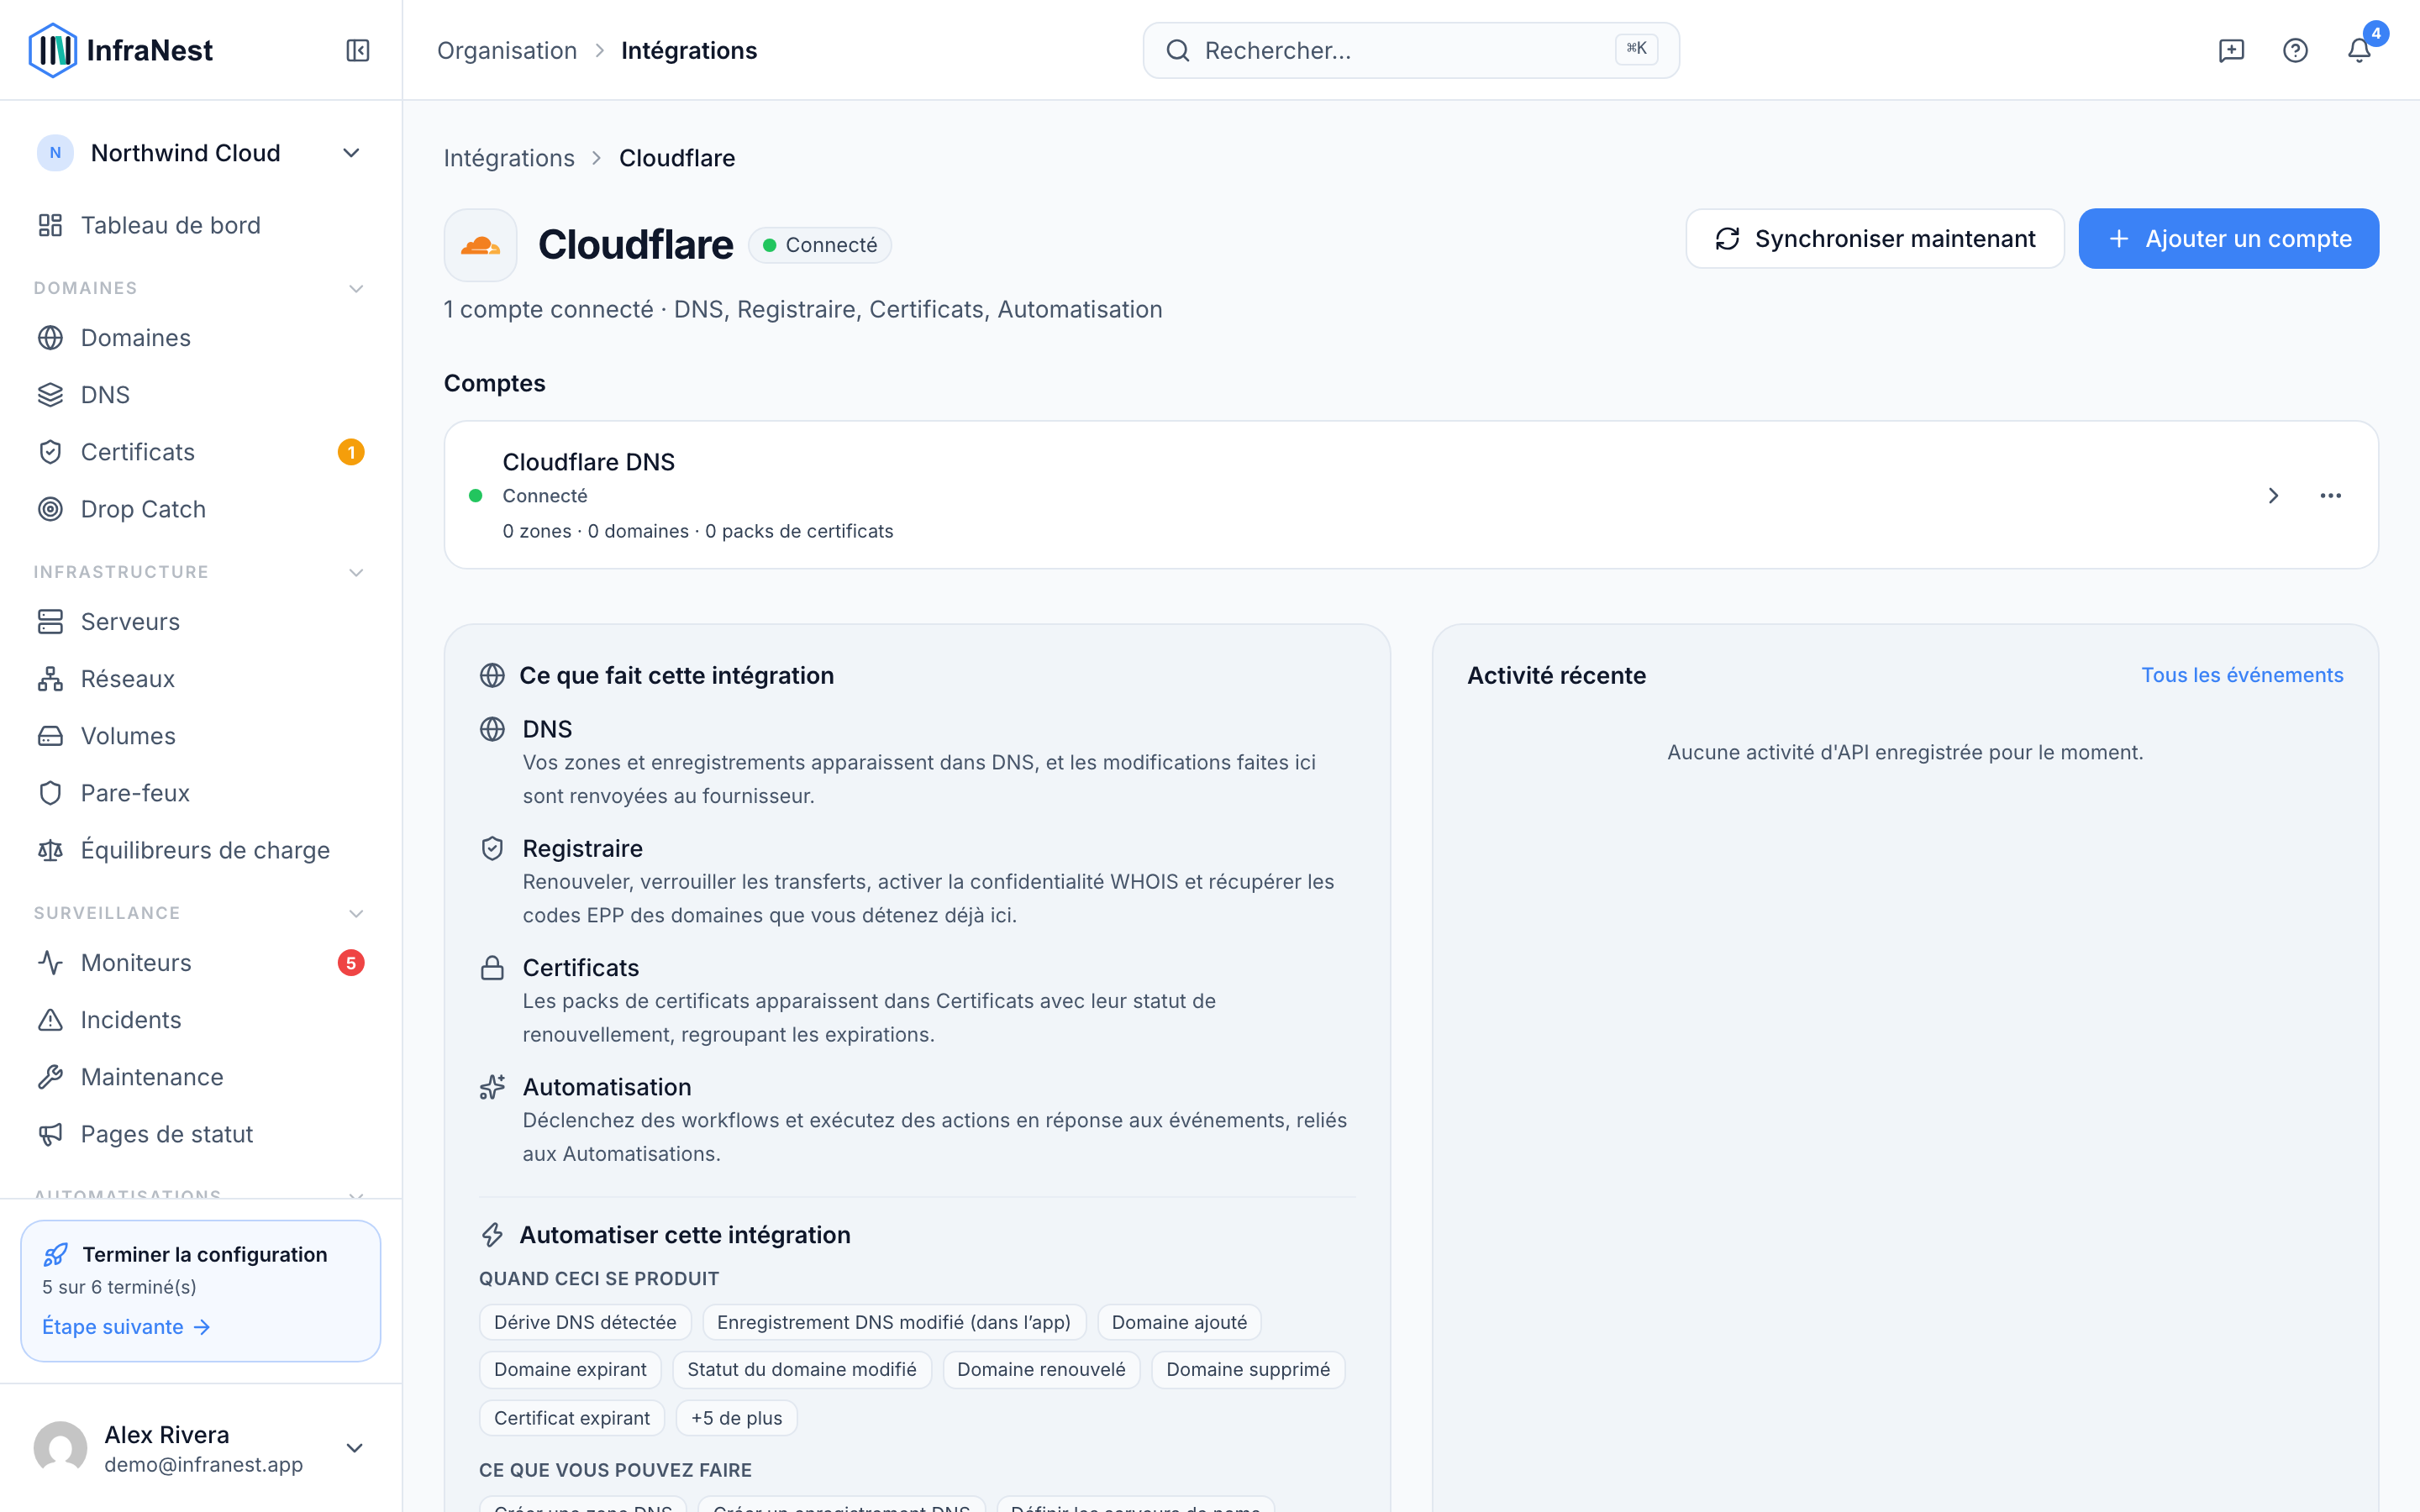Select the Dérive DNS détectée chip
This screenshot has width=2420, height=1512.
coord(585,1322)
